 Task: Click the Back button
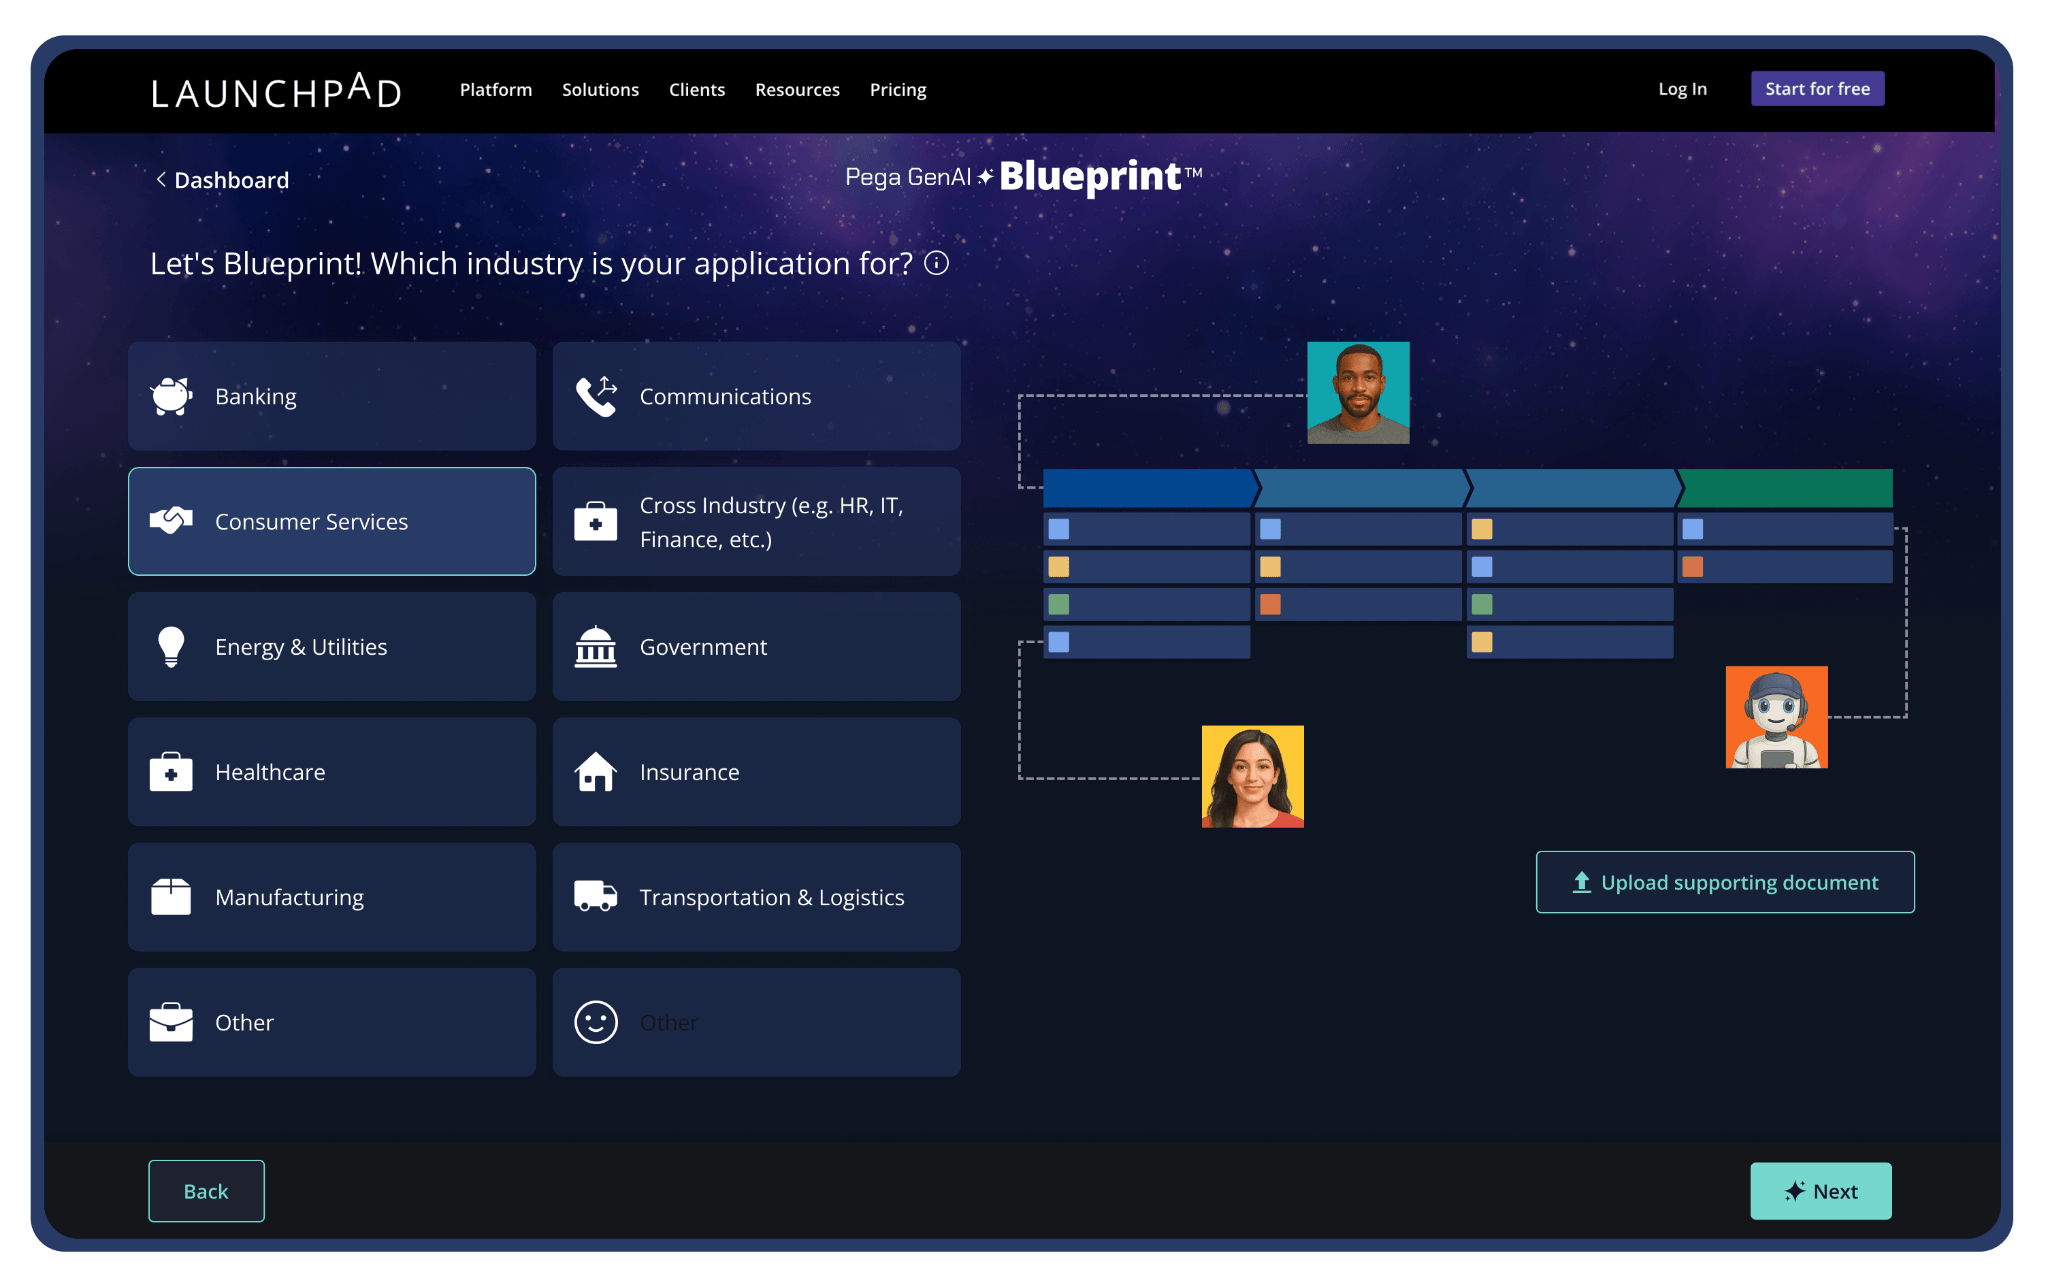pos(206,1191)
